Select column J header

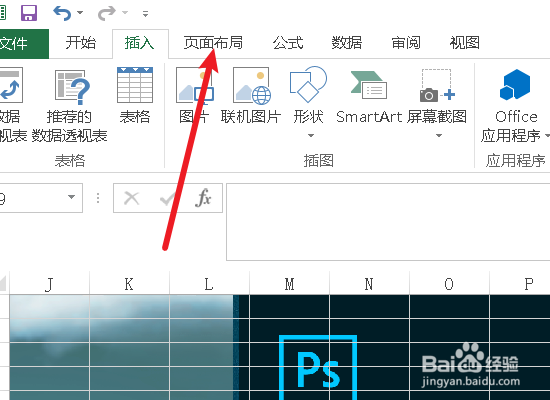pyautogui.click(x=49, y=284)
